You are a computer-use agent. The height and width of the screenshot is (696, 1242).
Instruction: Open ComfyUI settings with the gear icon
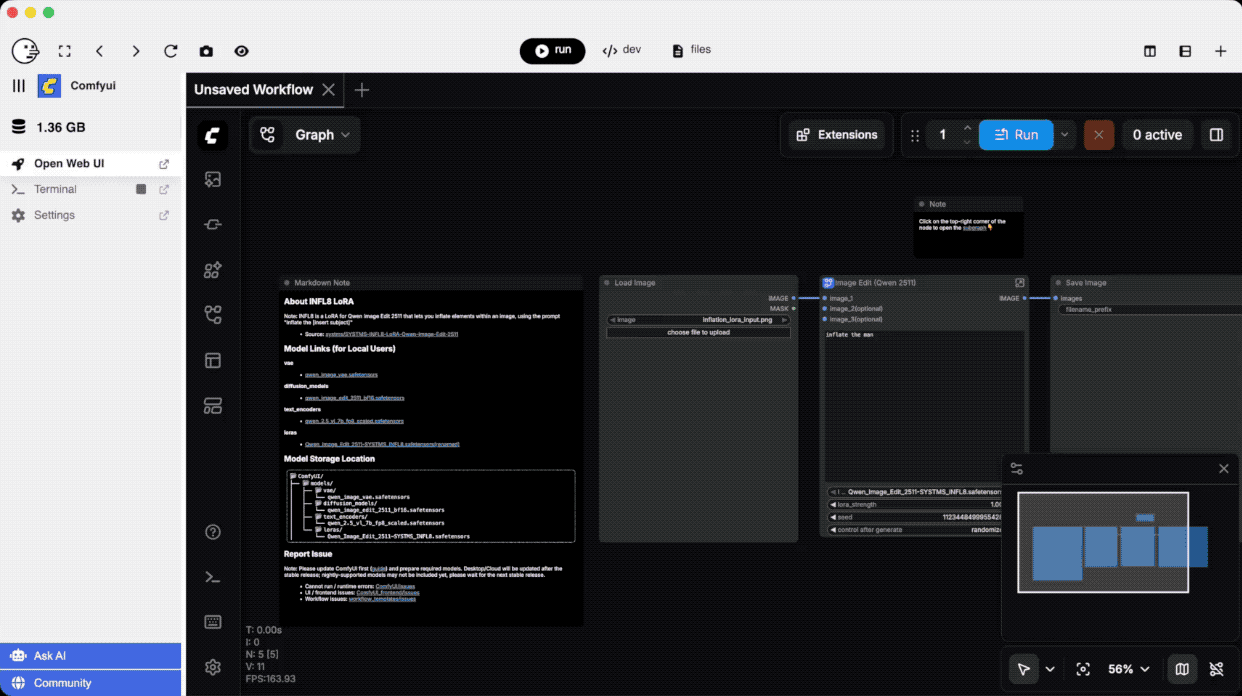212,667
